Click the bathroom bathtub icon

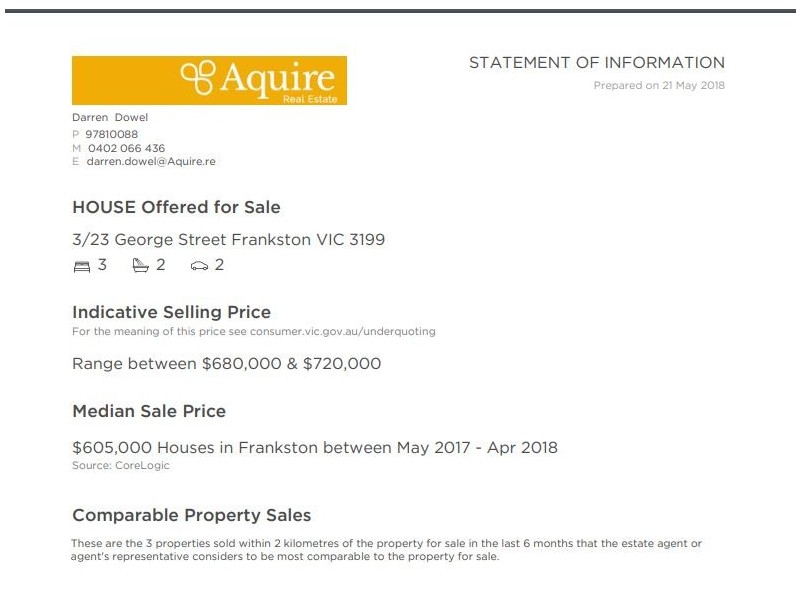pos(141,266)
